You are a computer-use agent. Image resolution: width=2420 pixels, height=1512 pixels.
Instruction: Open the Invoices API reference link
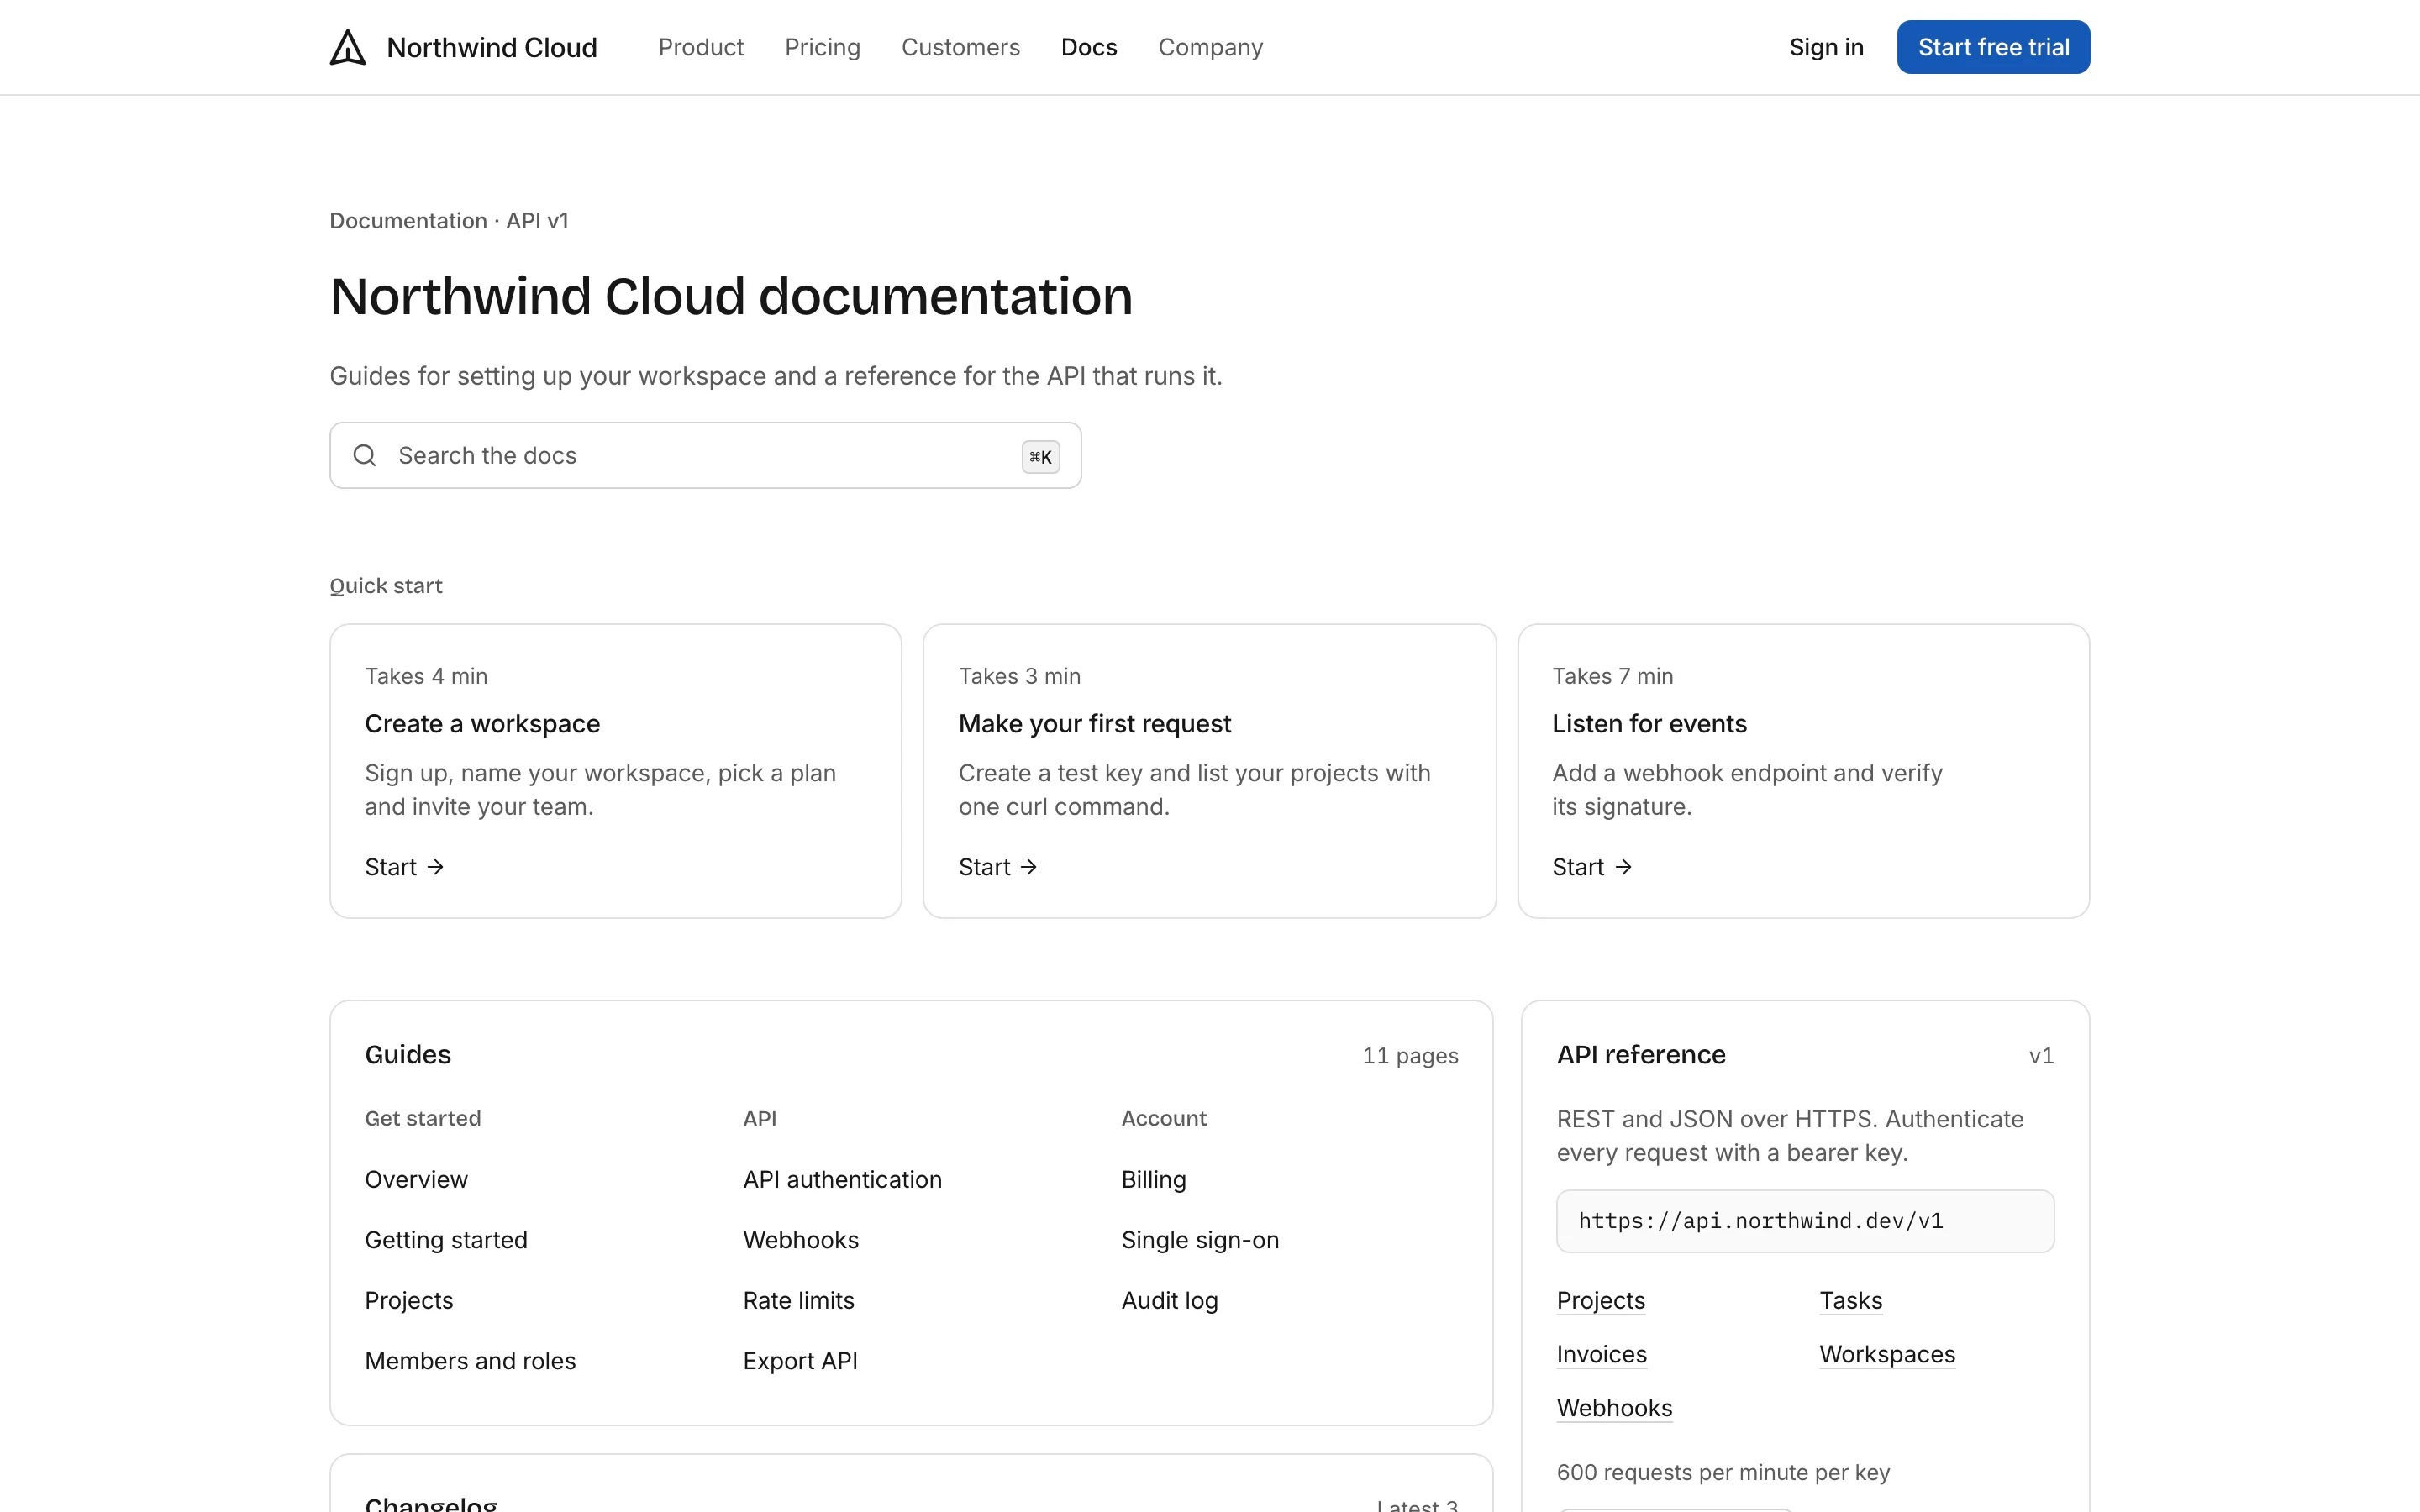point(1601,1354)
